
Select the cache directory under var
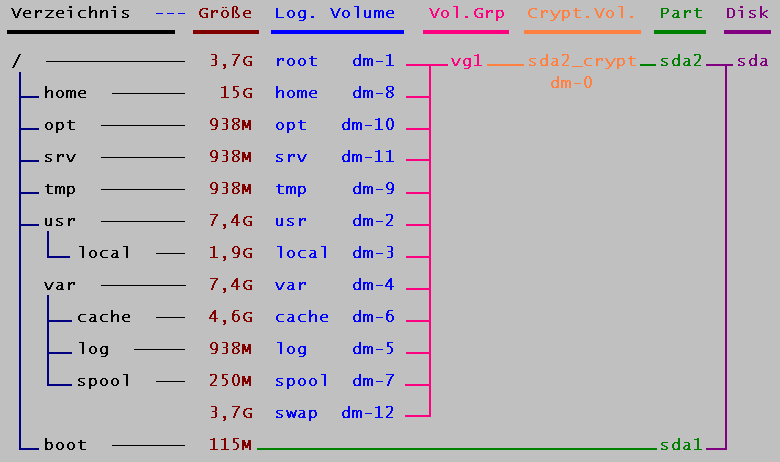[104, 317]
